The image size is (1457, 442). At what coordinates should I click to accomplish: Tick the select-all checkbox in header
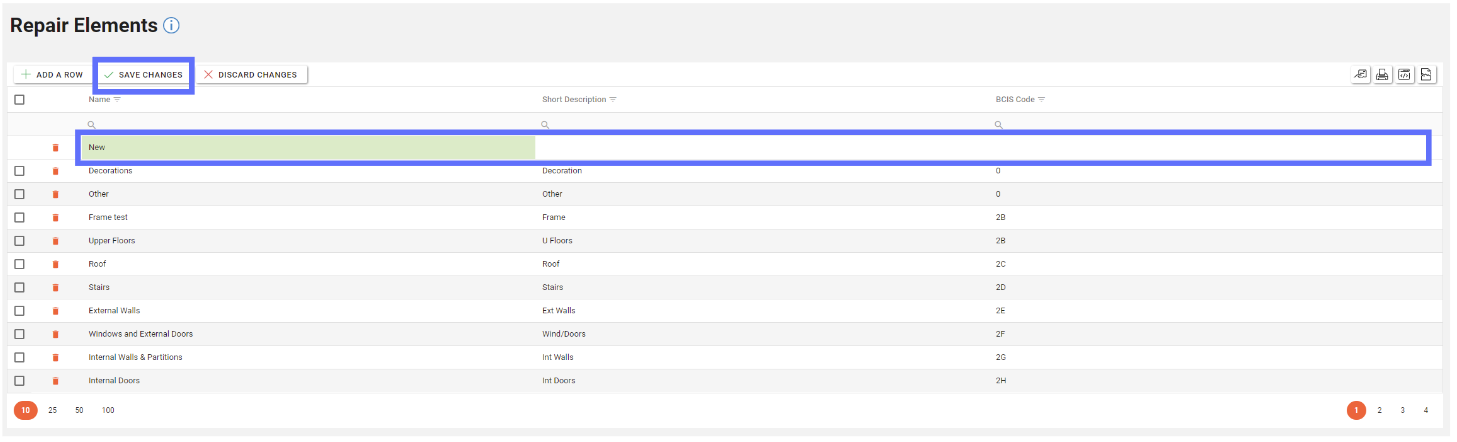click(19, 100)
